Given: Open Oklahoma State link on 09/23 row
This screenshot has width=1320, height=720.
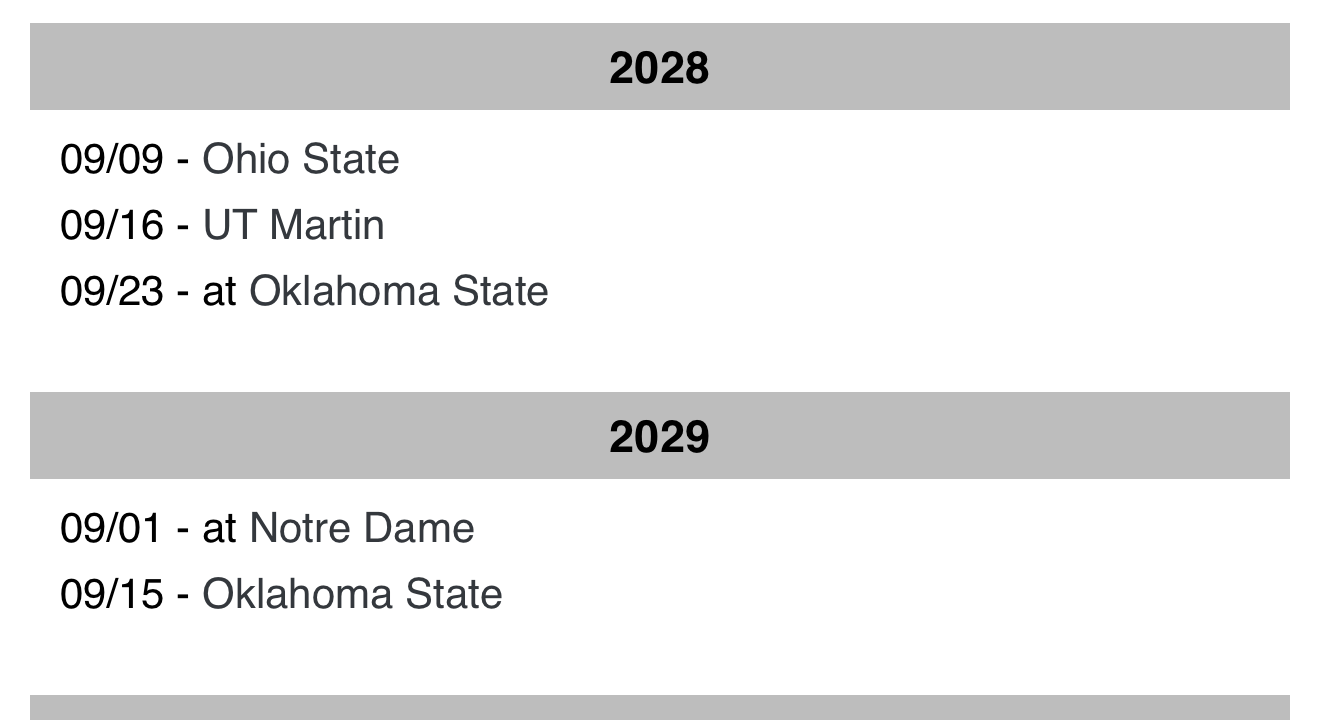Looking at the screenshot, I should point(398,292).
